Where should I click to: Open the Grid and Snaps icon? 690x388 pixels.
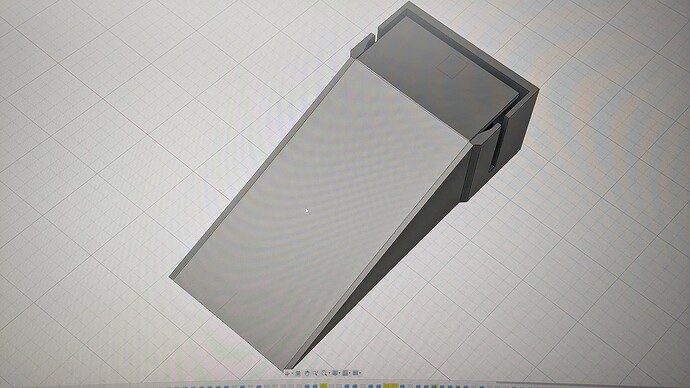click(345, 373)
